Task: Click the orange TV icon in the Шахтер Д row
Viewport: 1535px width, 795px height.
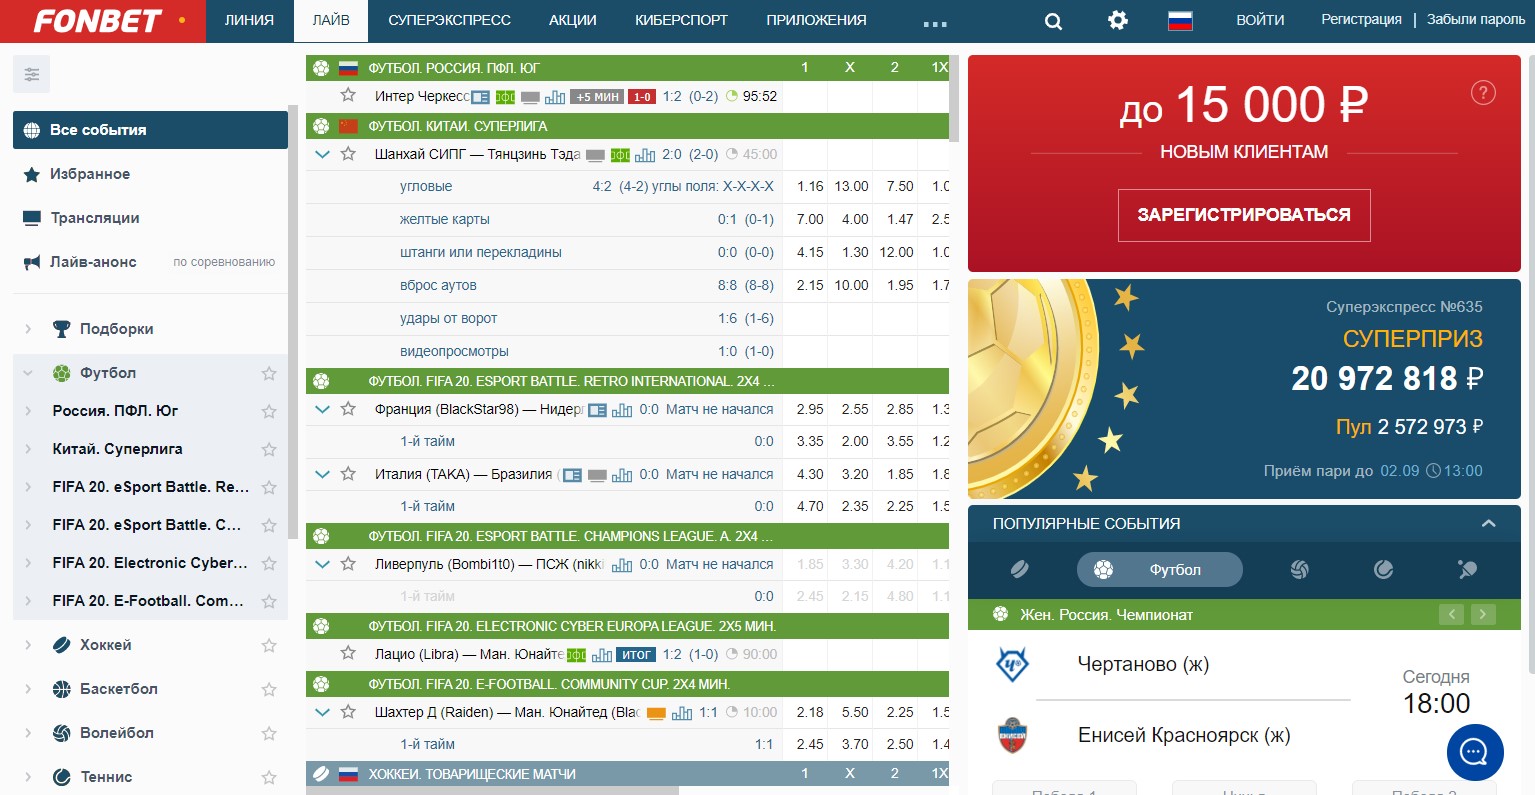Action: pyautogui.click(x=656, y=713)
